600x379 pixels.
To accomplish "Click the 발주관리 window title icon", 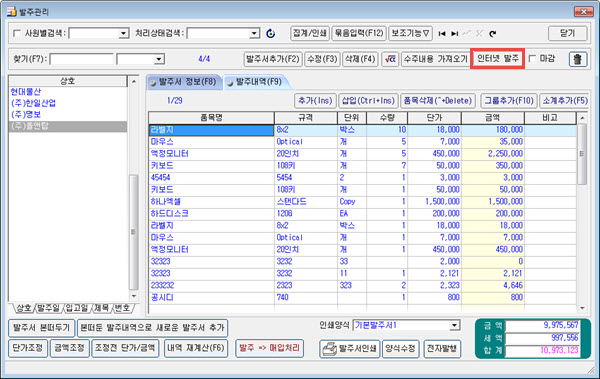I will [11, 12].
